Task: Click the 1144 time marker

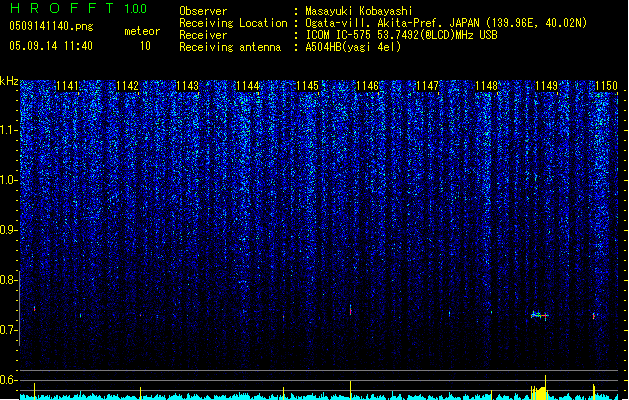Action: pos(248,86)
